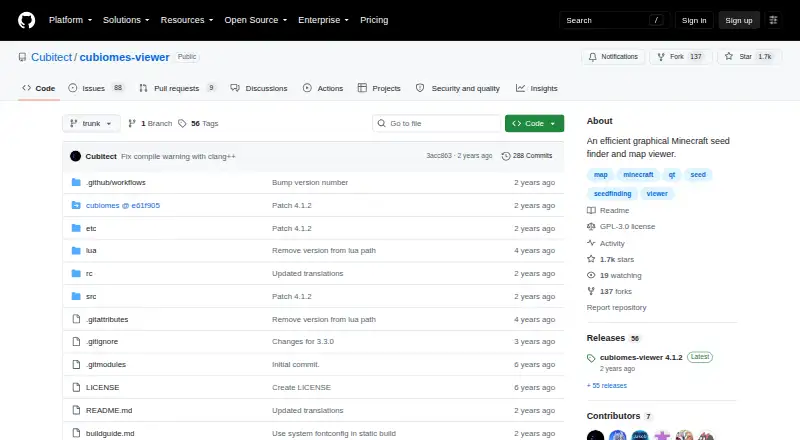
Task: Click the LICENSE file icon
Action: pyautogui.click(x=76, y=387)
